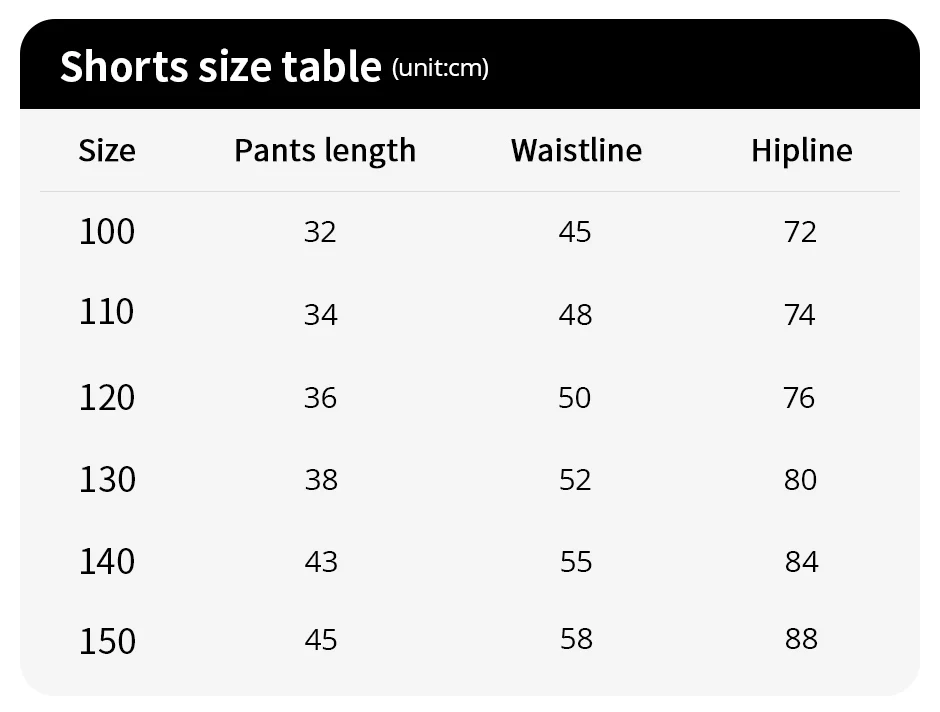Select the Pants length column header
The width and height of the screenshot is (940, 712).
click(325, 150)
